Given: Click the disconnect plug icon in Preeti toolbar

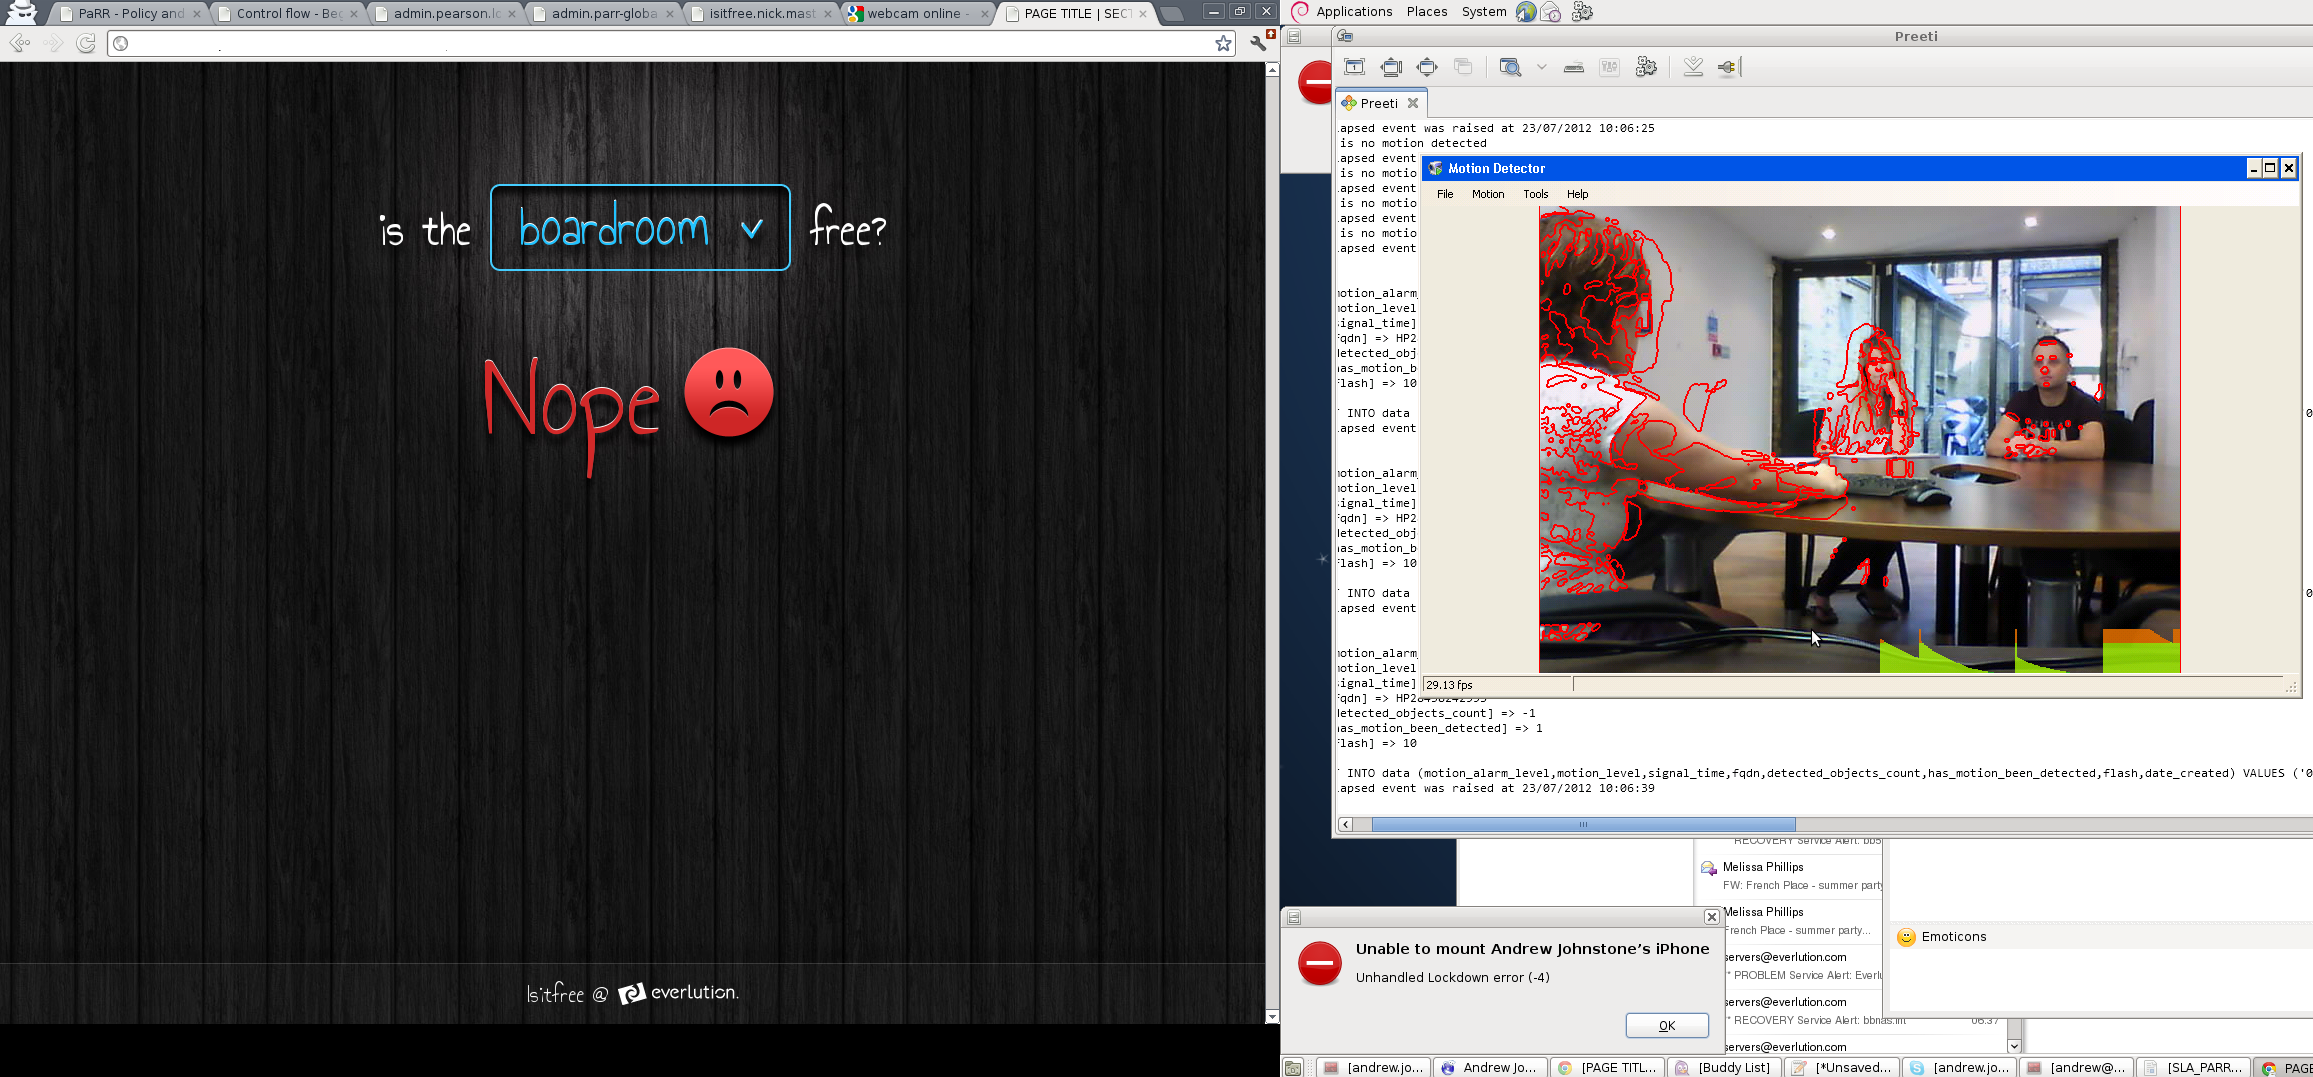Looking at the screenshot, I should tap(1728, 67).
